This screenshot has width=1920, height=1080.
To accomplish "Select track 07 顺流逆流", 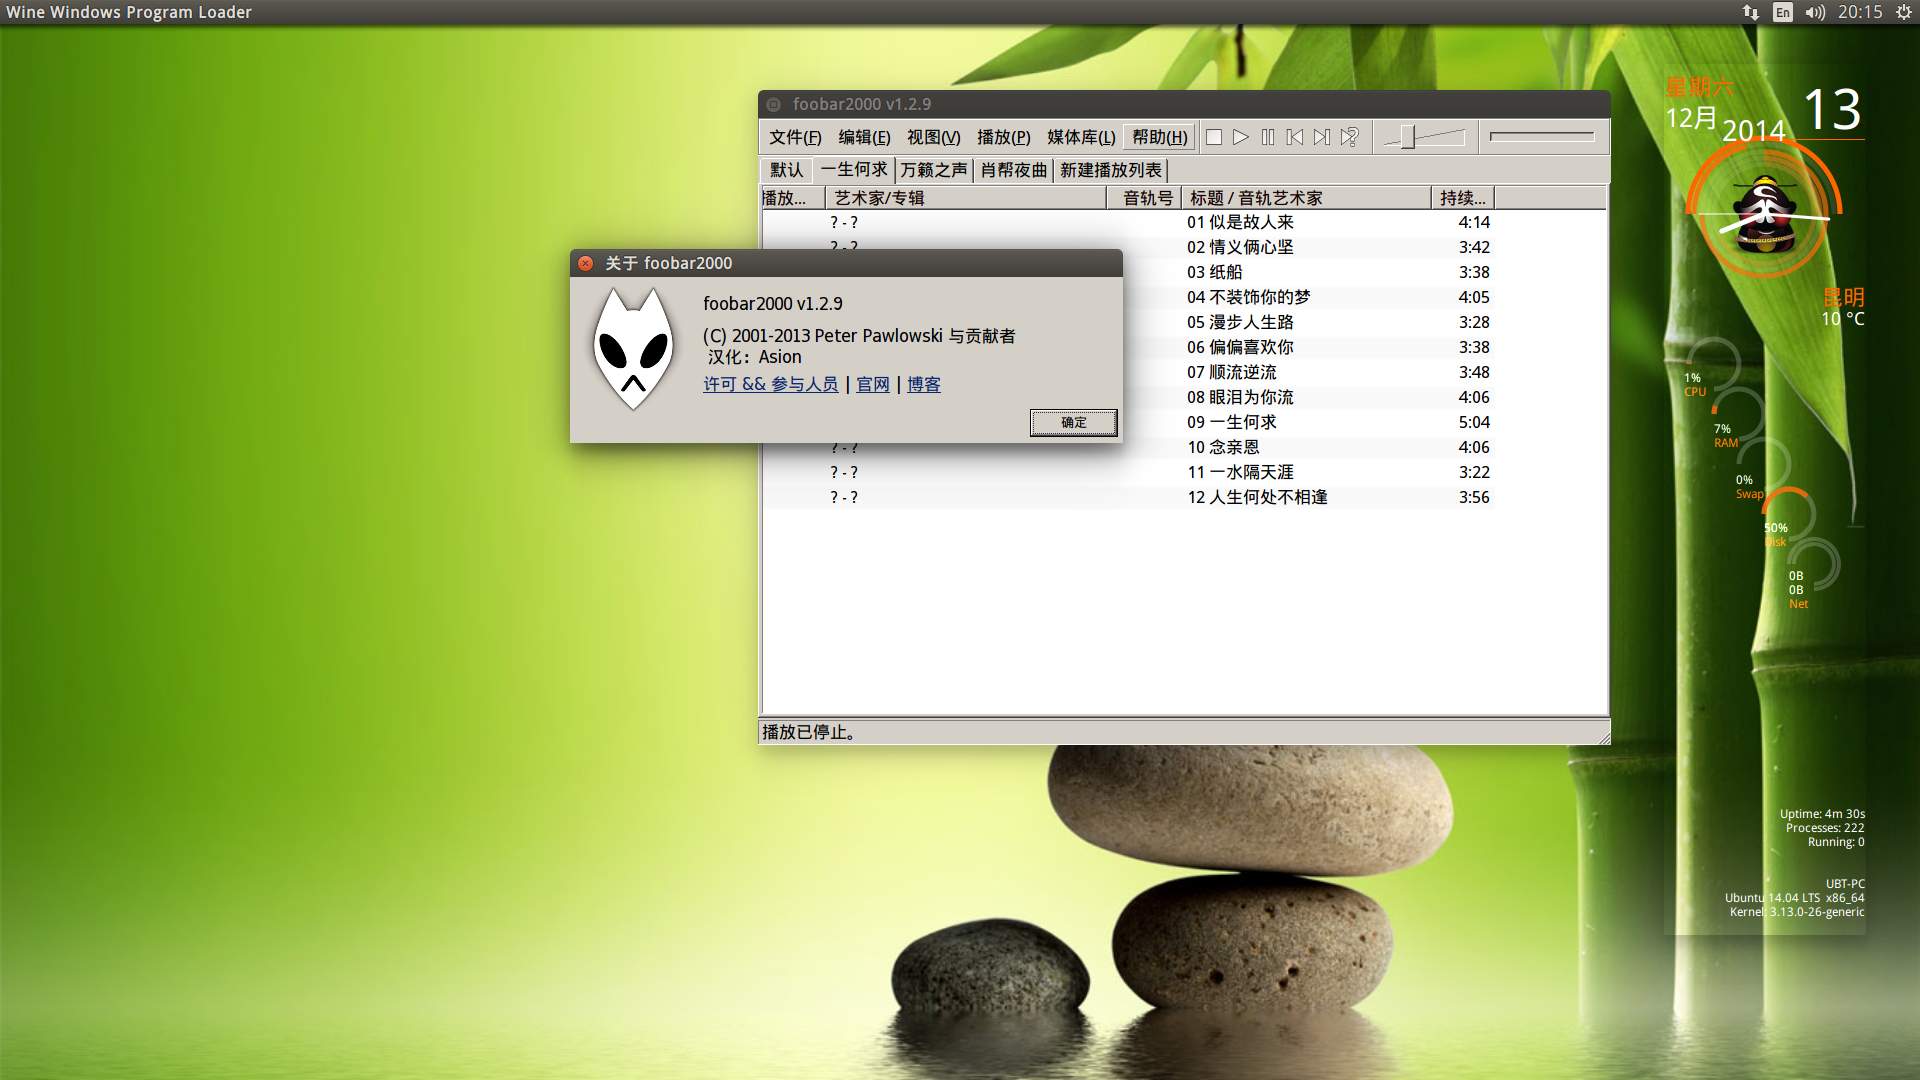I will click(x=1232, y=372).
